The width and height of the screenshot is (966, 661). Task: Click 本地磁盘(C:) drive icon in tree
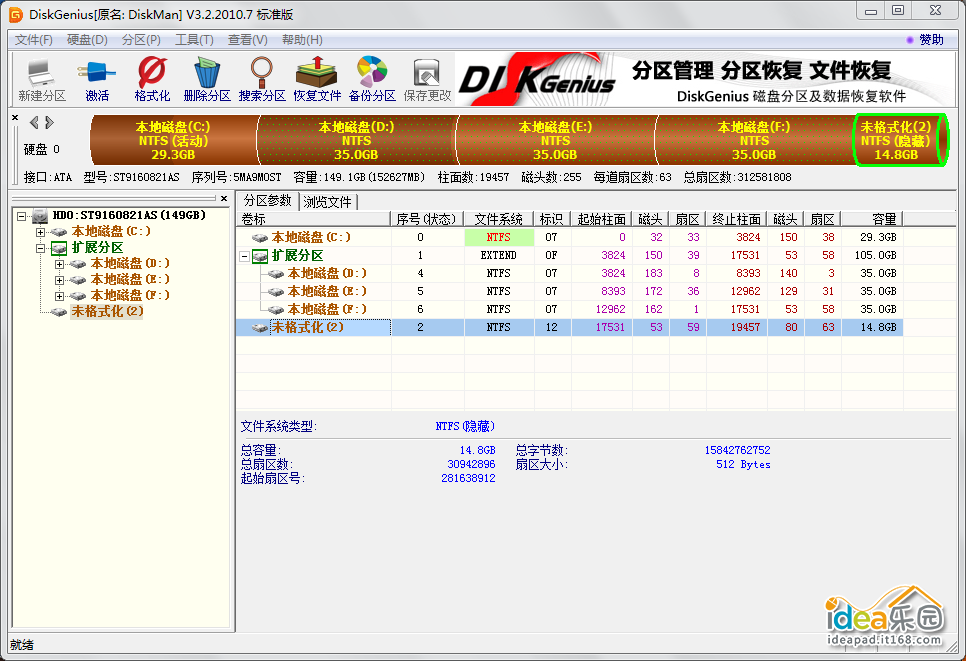(59, 232)
